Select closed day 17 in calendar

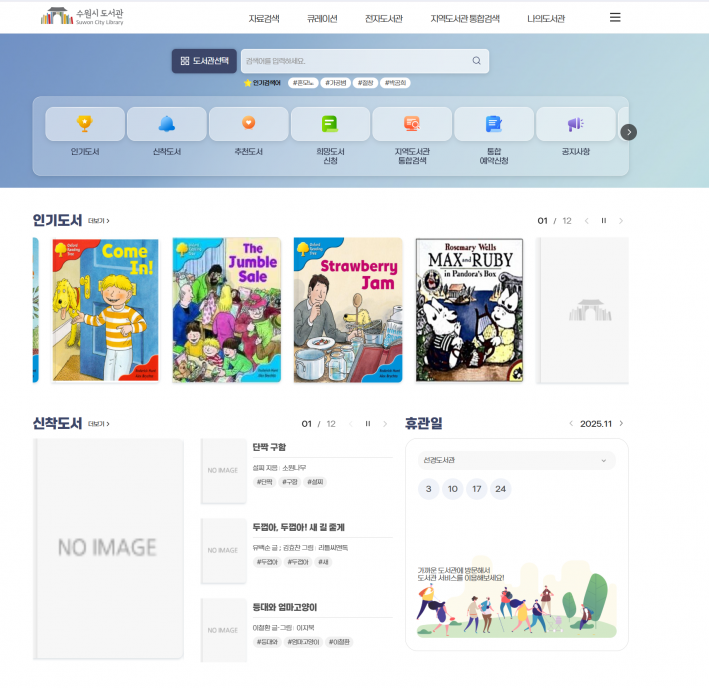pyautogui.click(x=477, y=489)
